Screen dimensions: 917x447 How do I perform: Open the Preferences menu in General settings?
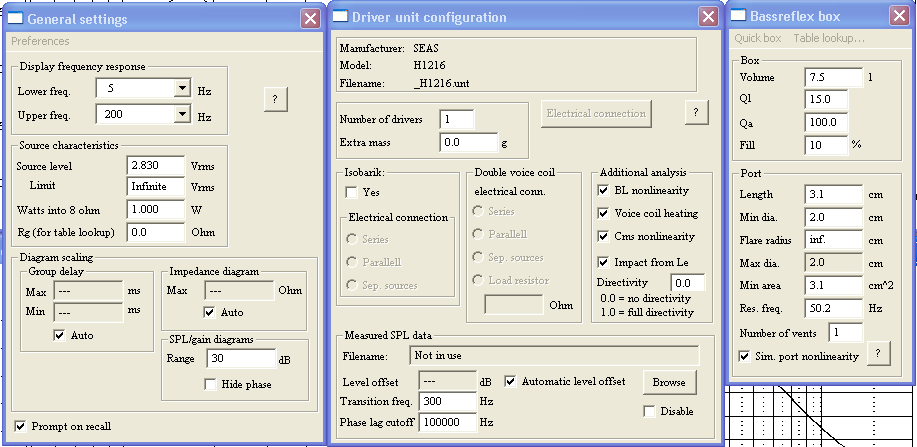coord(40,41)
